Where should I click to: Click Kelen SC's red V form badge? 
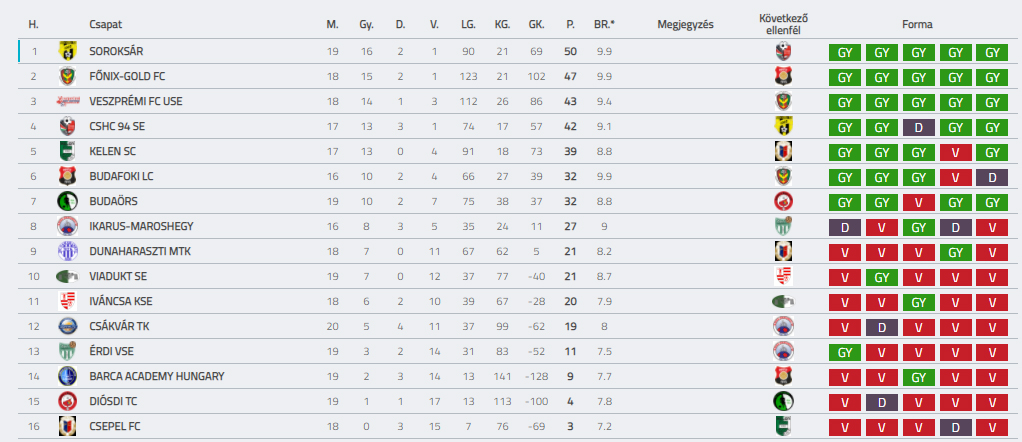coord(955,151)
